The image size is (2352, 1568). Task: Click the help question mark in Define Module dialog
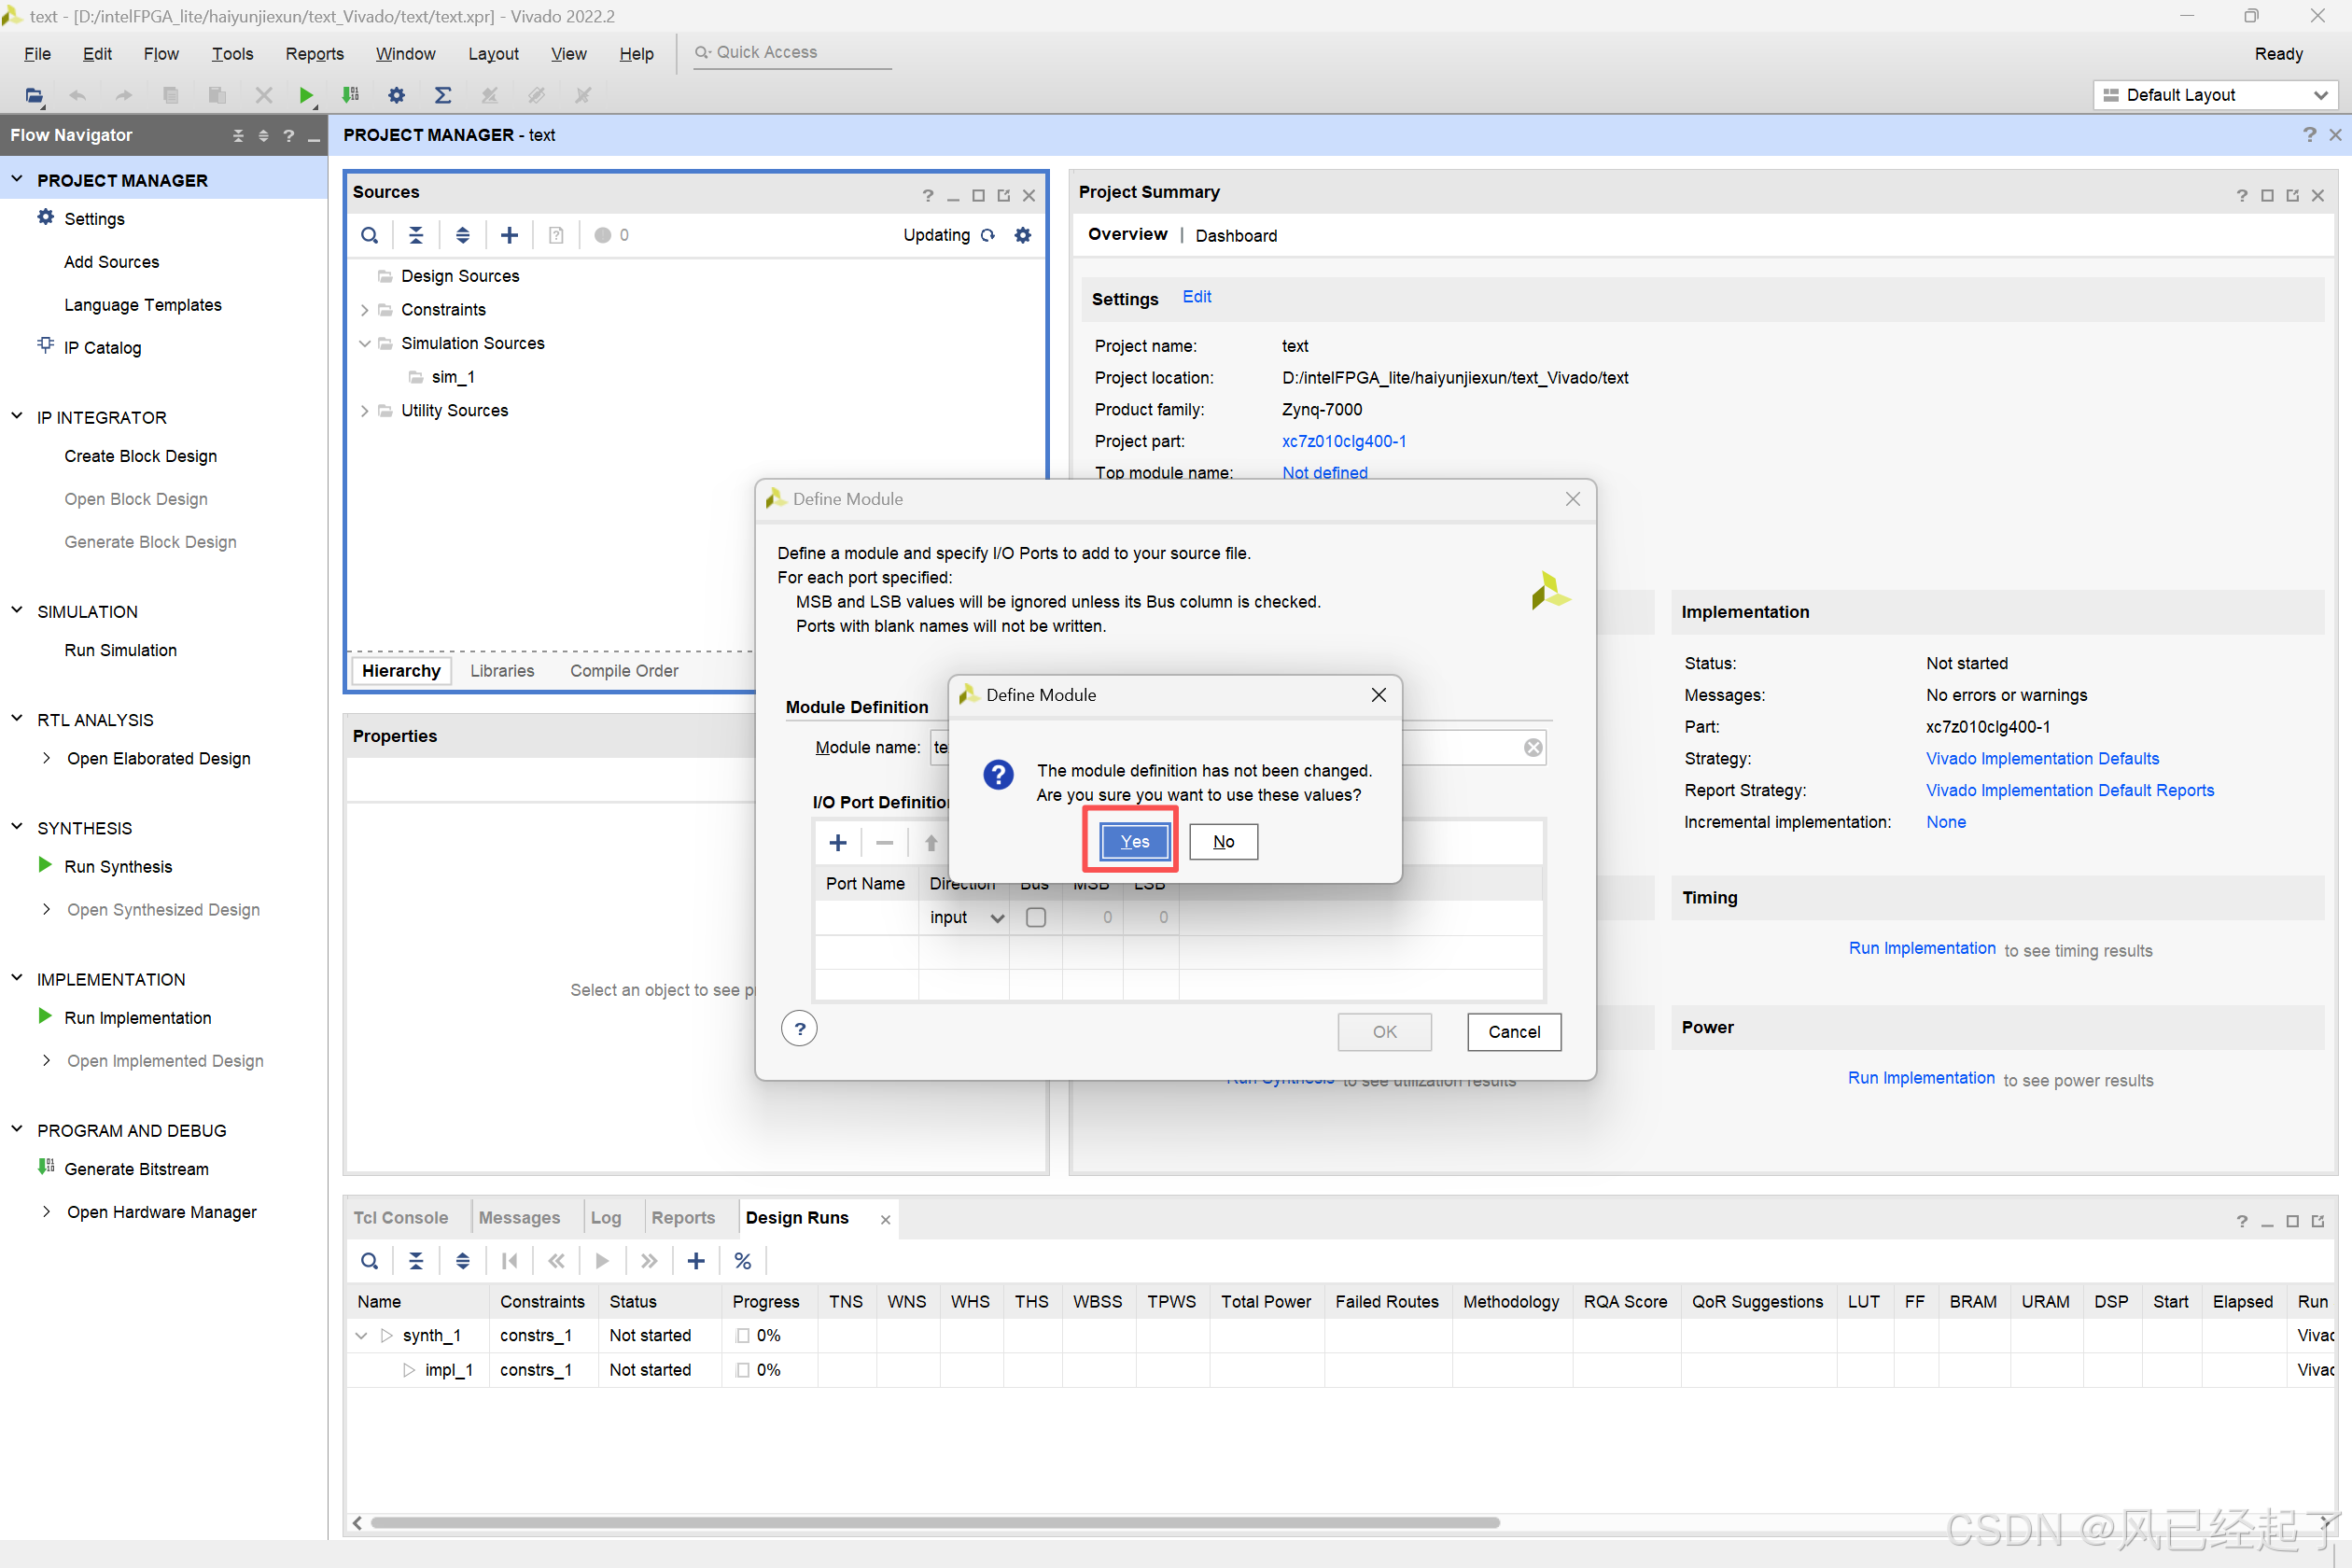[x=799, y=1029]
